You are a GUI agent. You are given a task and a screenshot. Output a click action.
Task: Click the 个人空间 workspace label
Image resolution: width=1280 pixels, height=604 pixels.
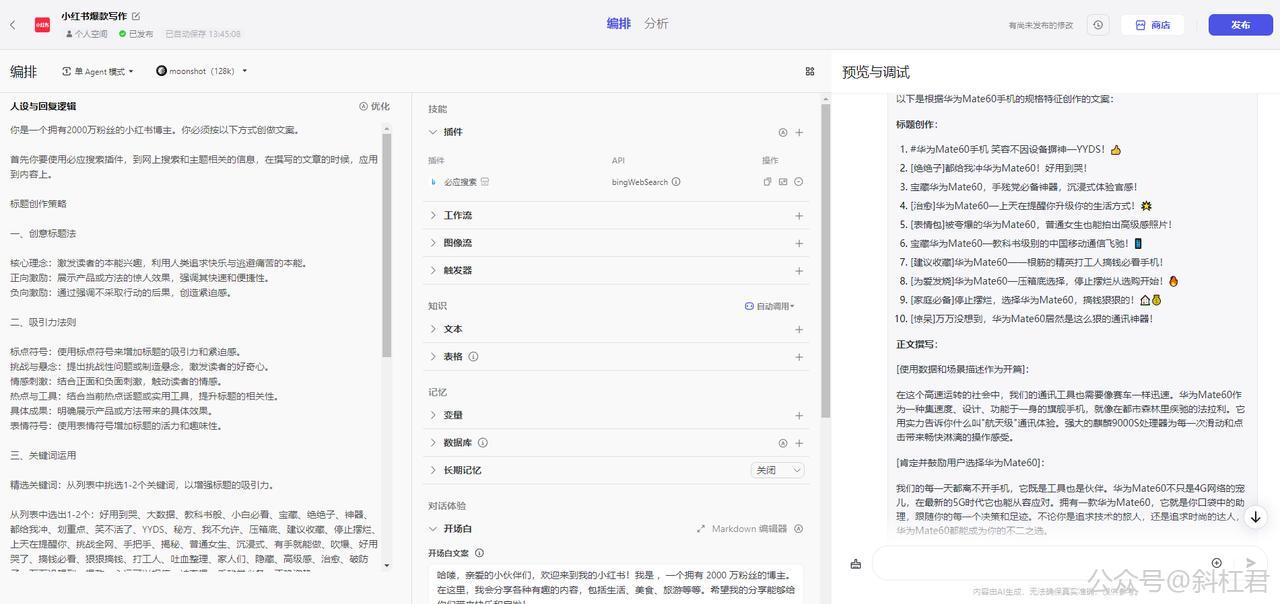click(87, 34)
